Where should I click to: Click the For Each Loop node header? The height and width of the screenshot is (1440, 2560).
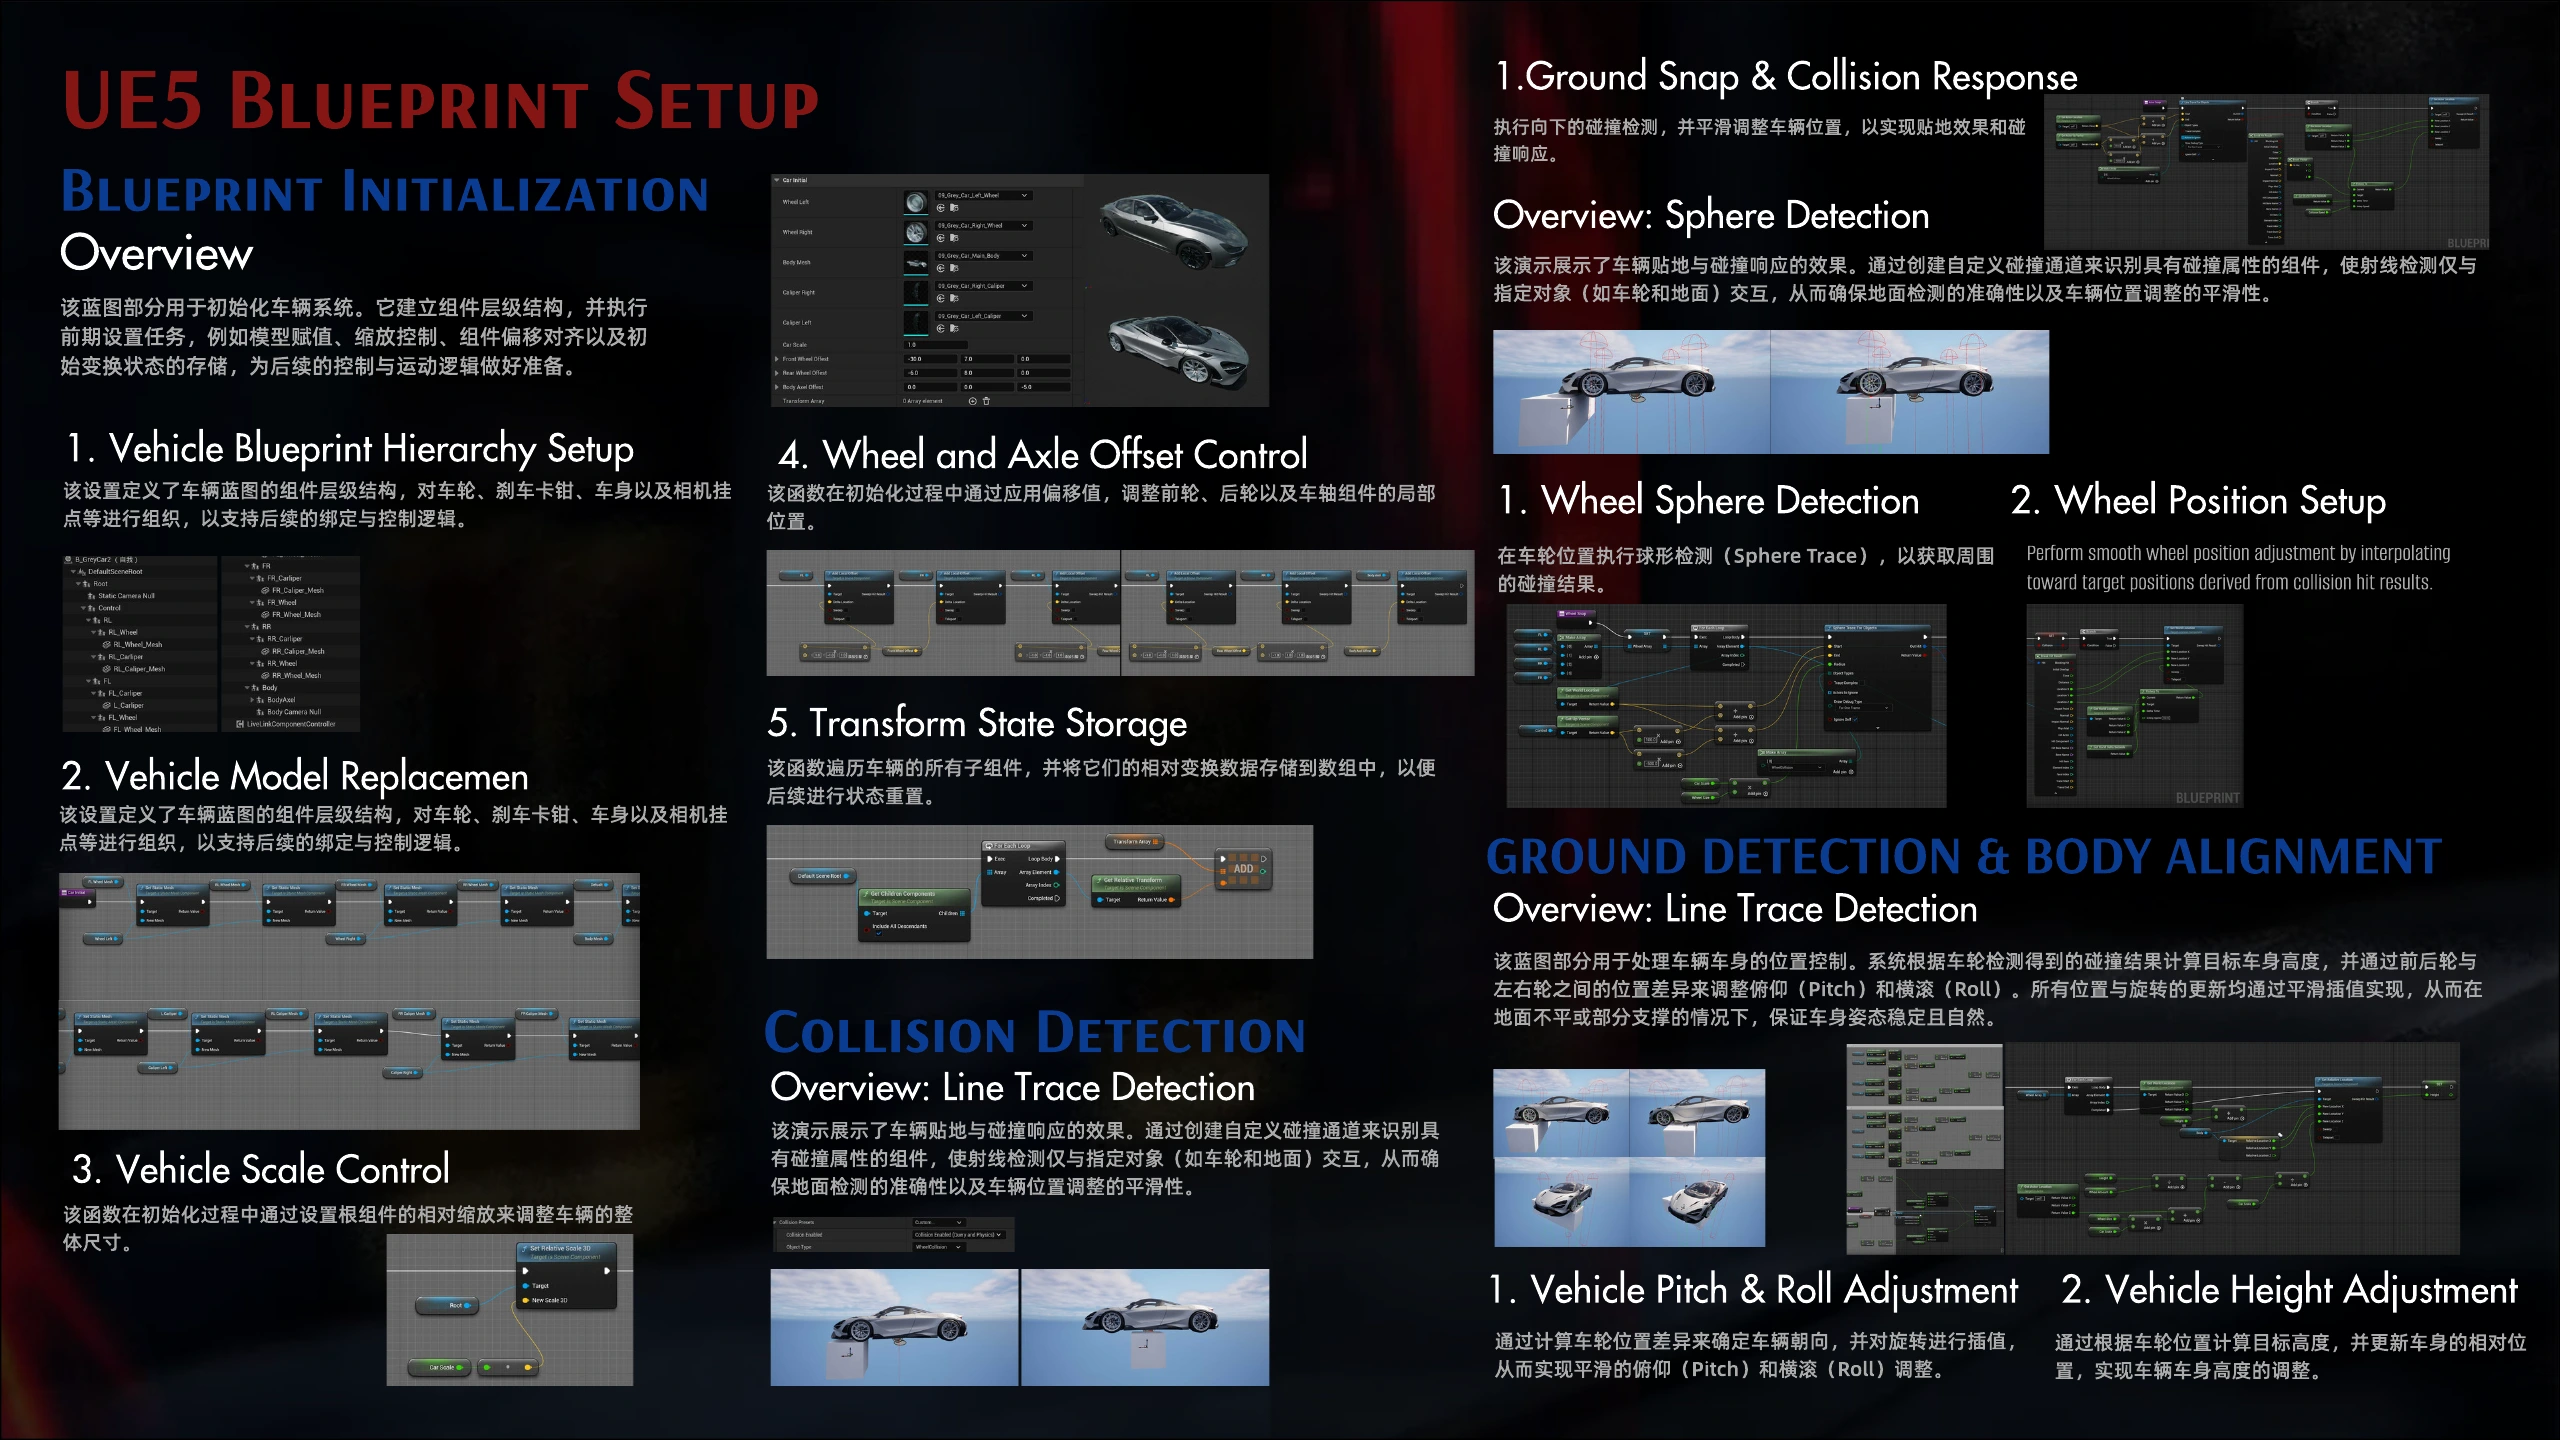(1024, 846)
